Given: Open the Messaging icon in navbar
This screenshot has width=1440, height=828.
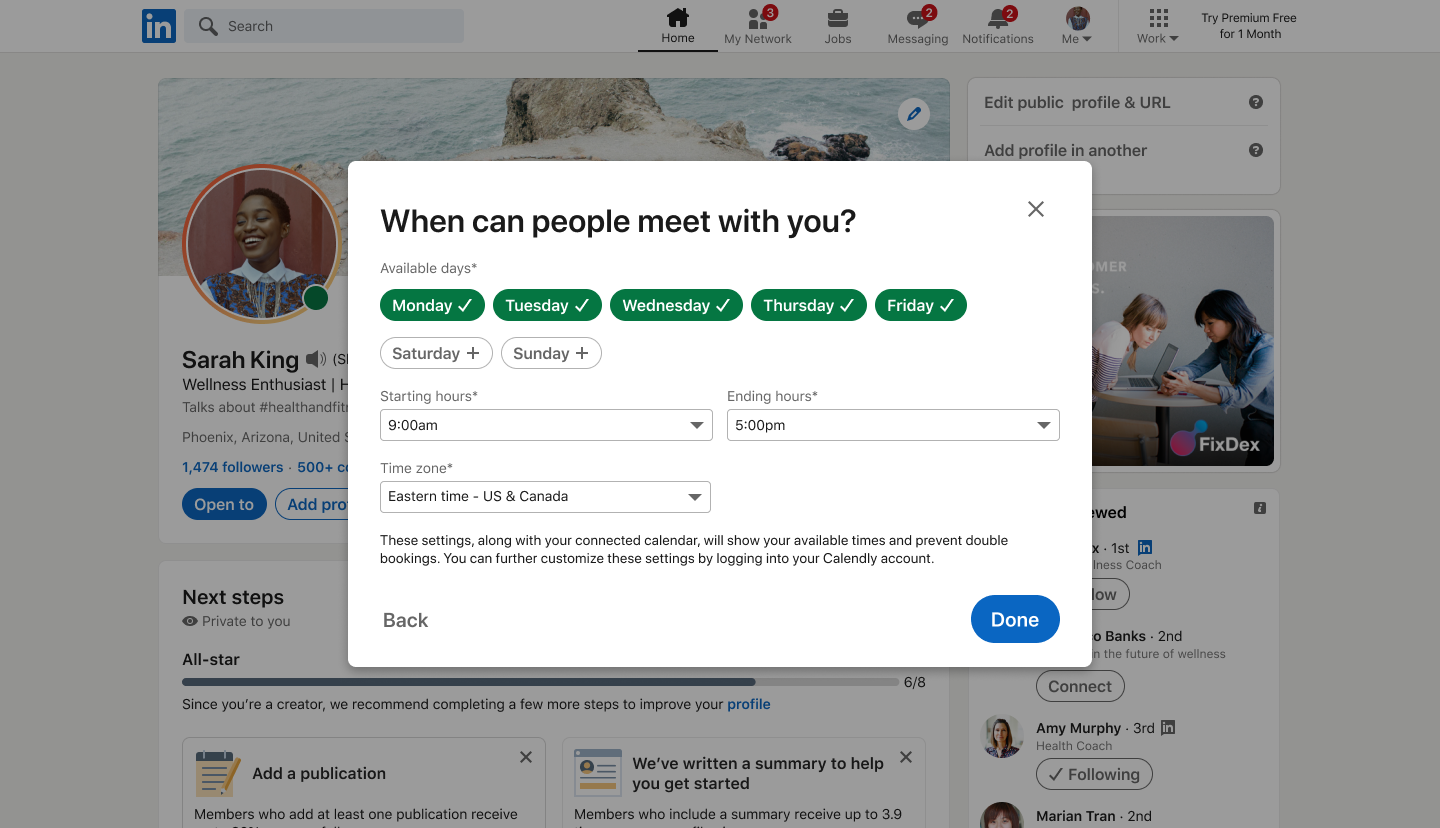Looking at the screenshot, I should tap(917, 19).
